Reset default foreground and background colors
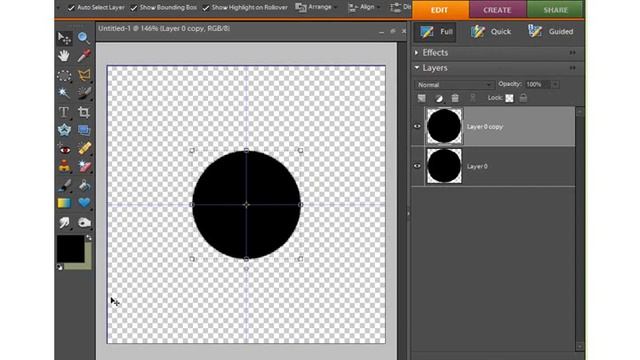640x360 pixels. [x=60, y=267]
